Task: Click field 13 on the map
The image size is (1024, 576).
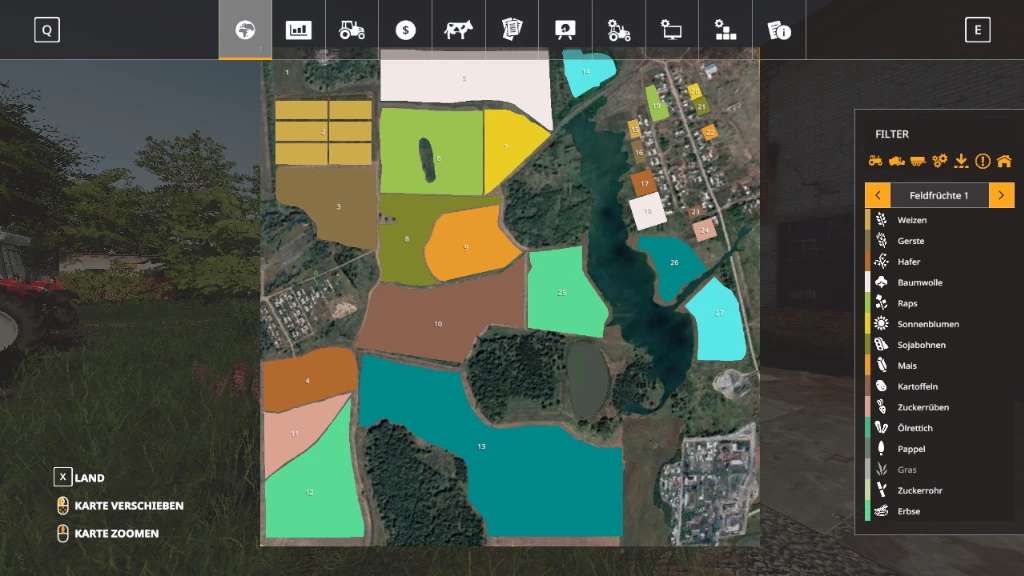Action: pyautogui.click(x=482, y=445)
